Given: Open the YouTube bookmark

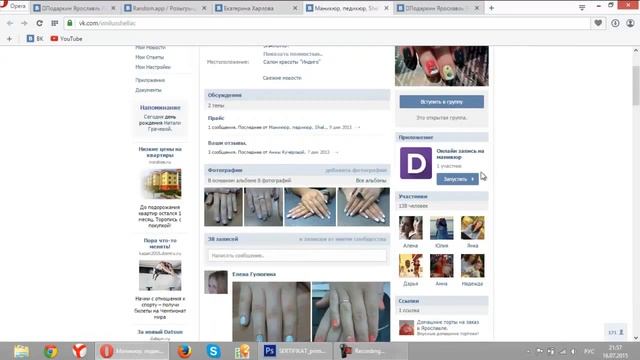Looking at the screenshot, I should tap(67, 39).
